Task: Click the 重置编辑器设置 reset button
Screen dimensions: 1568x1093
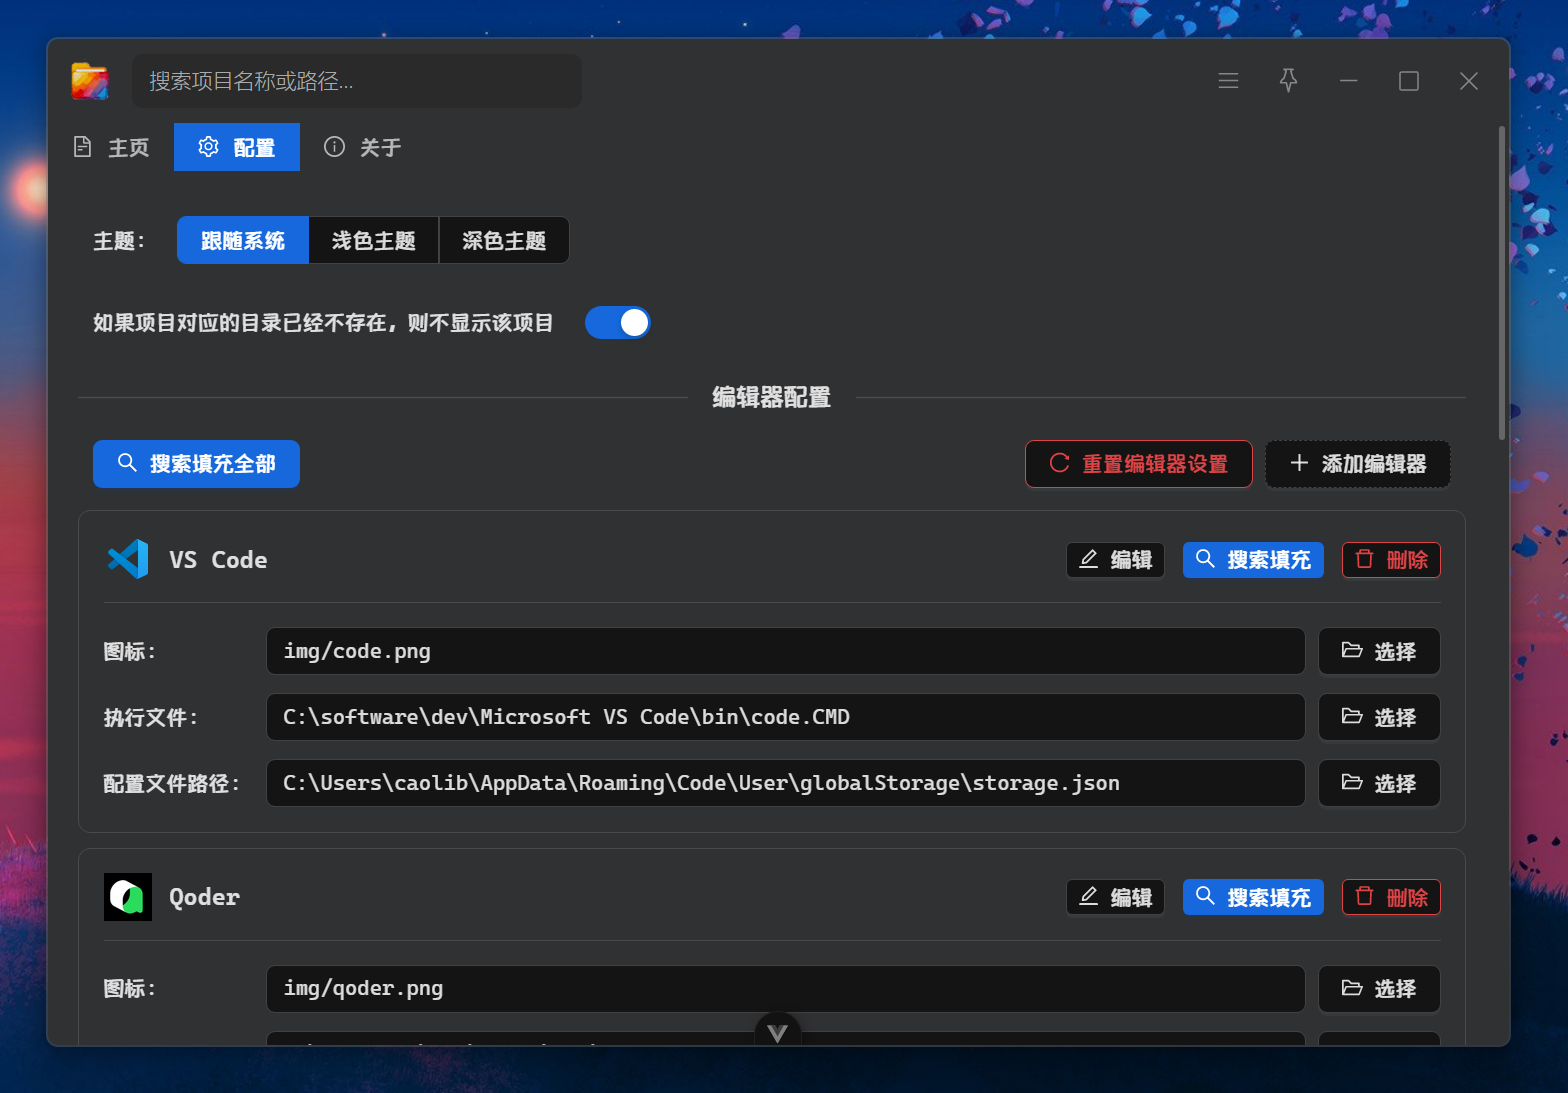Action: coord(1138,464)
